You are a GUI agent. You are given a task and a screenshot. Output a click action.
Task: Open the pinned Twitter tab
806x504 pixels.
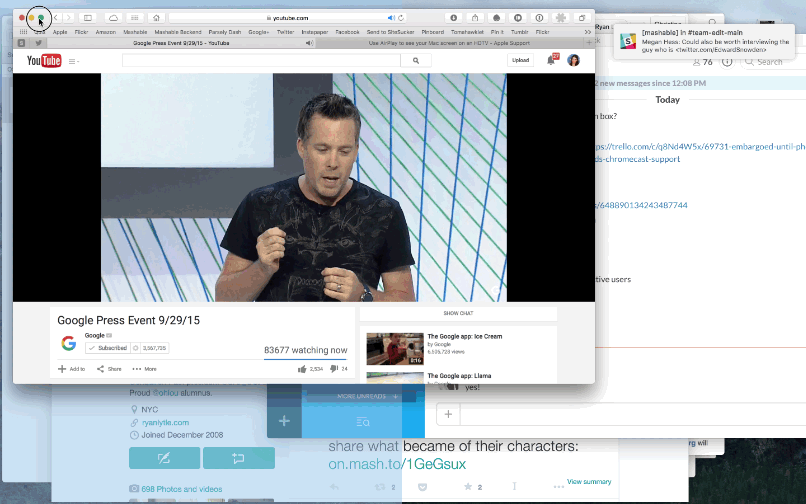click(x=39, y=43)
